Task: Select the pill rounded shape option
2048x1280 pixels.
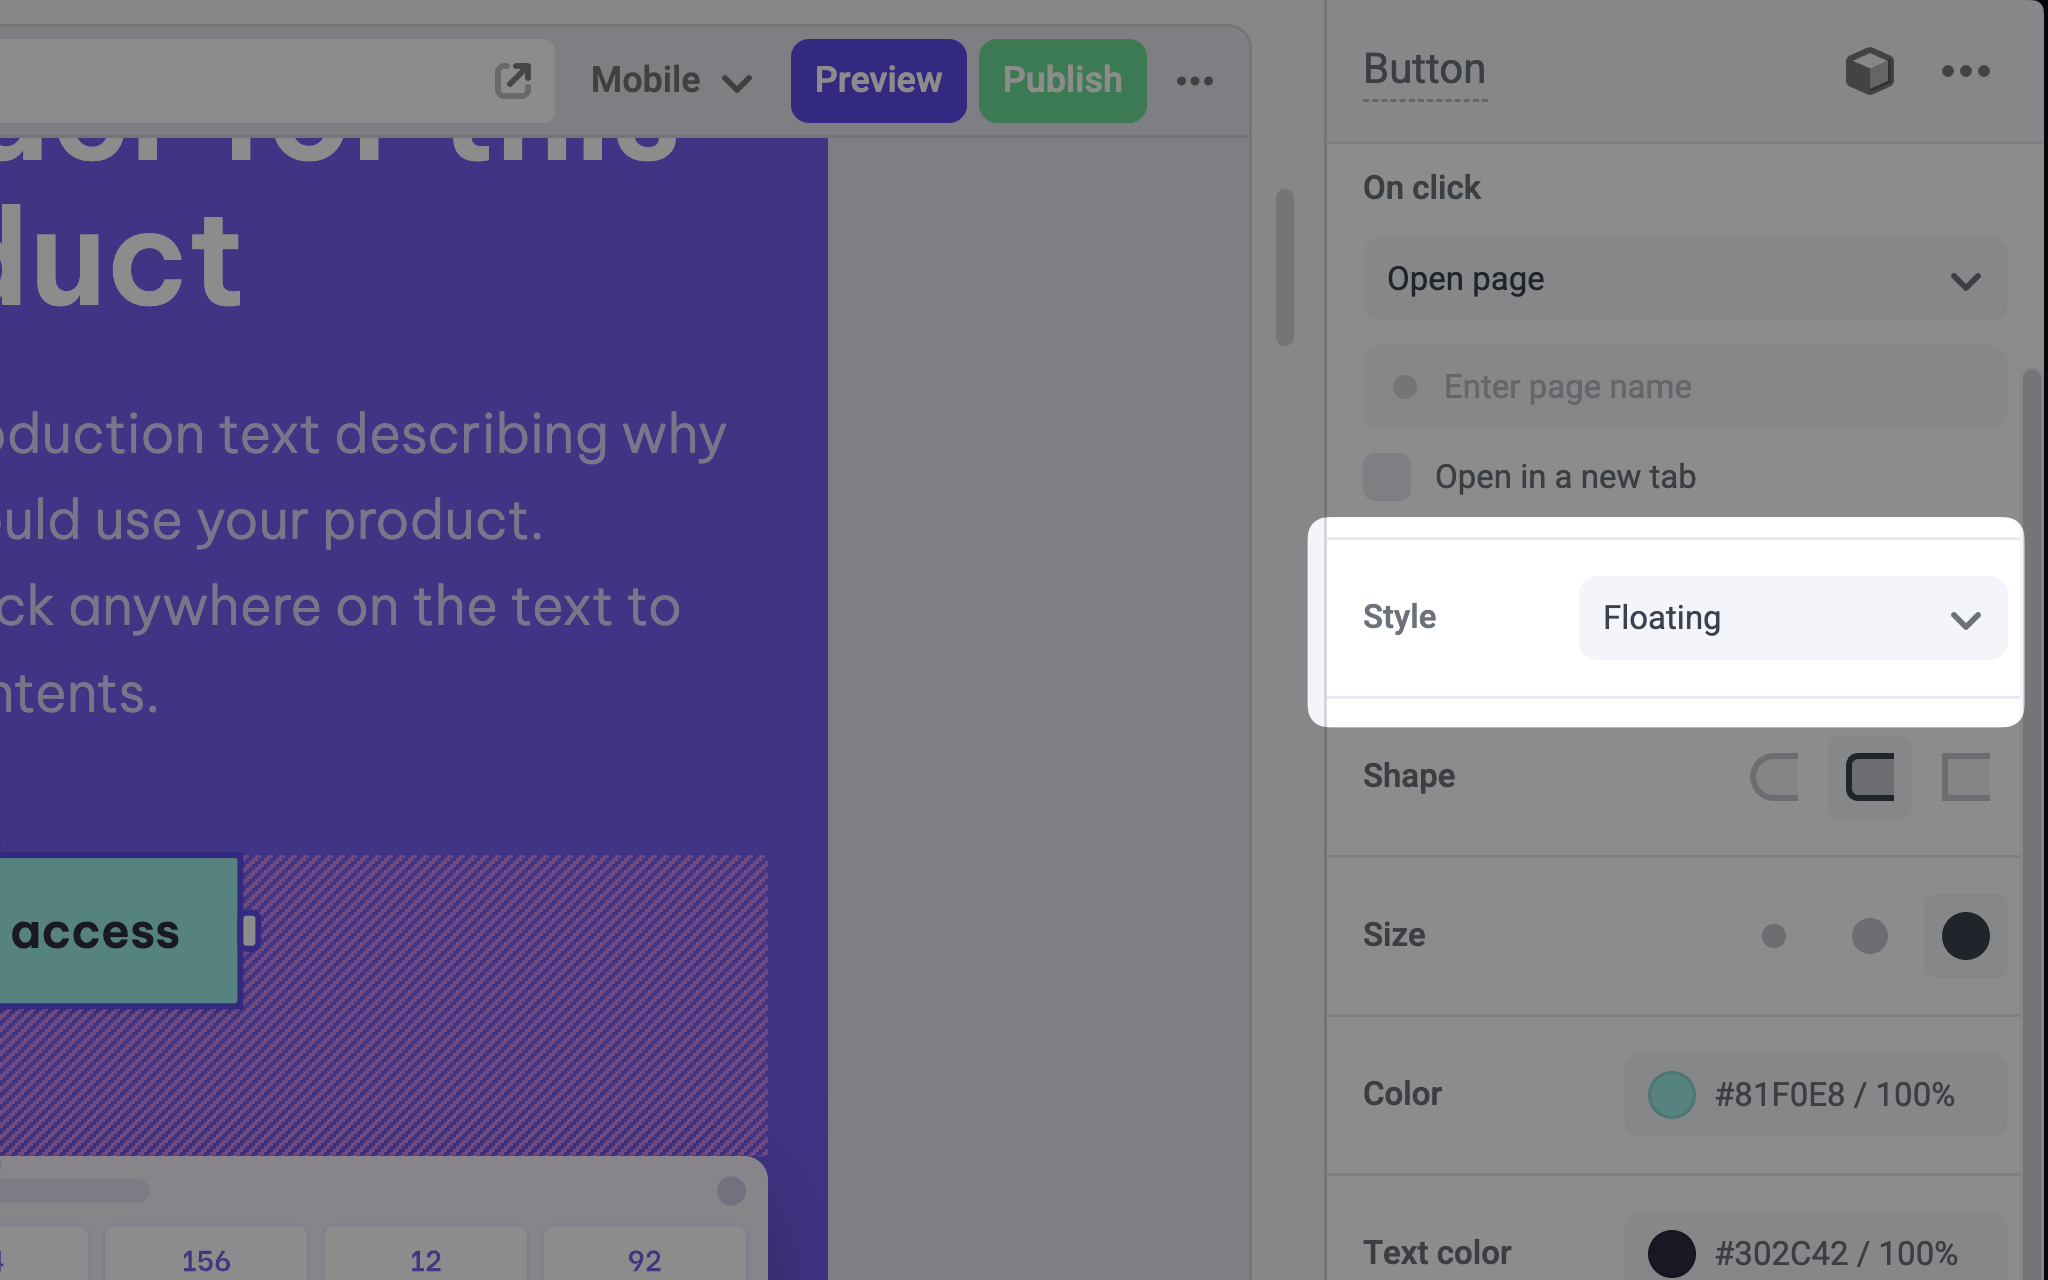Action: click(x=1774, y=777)
